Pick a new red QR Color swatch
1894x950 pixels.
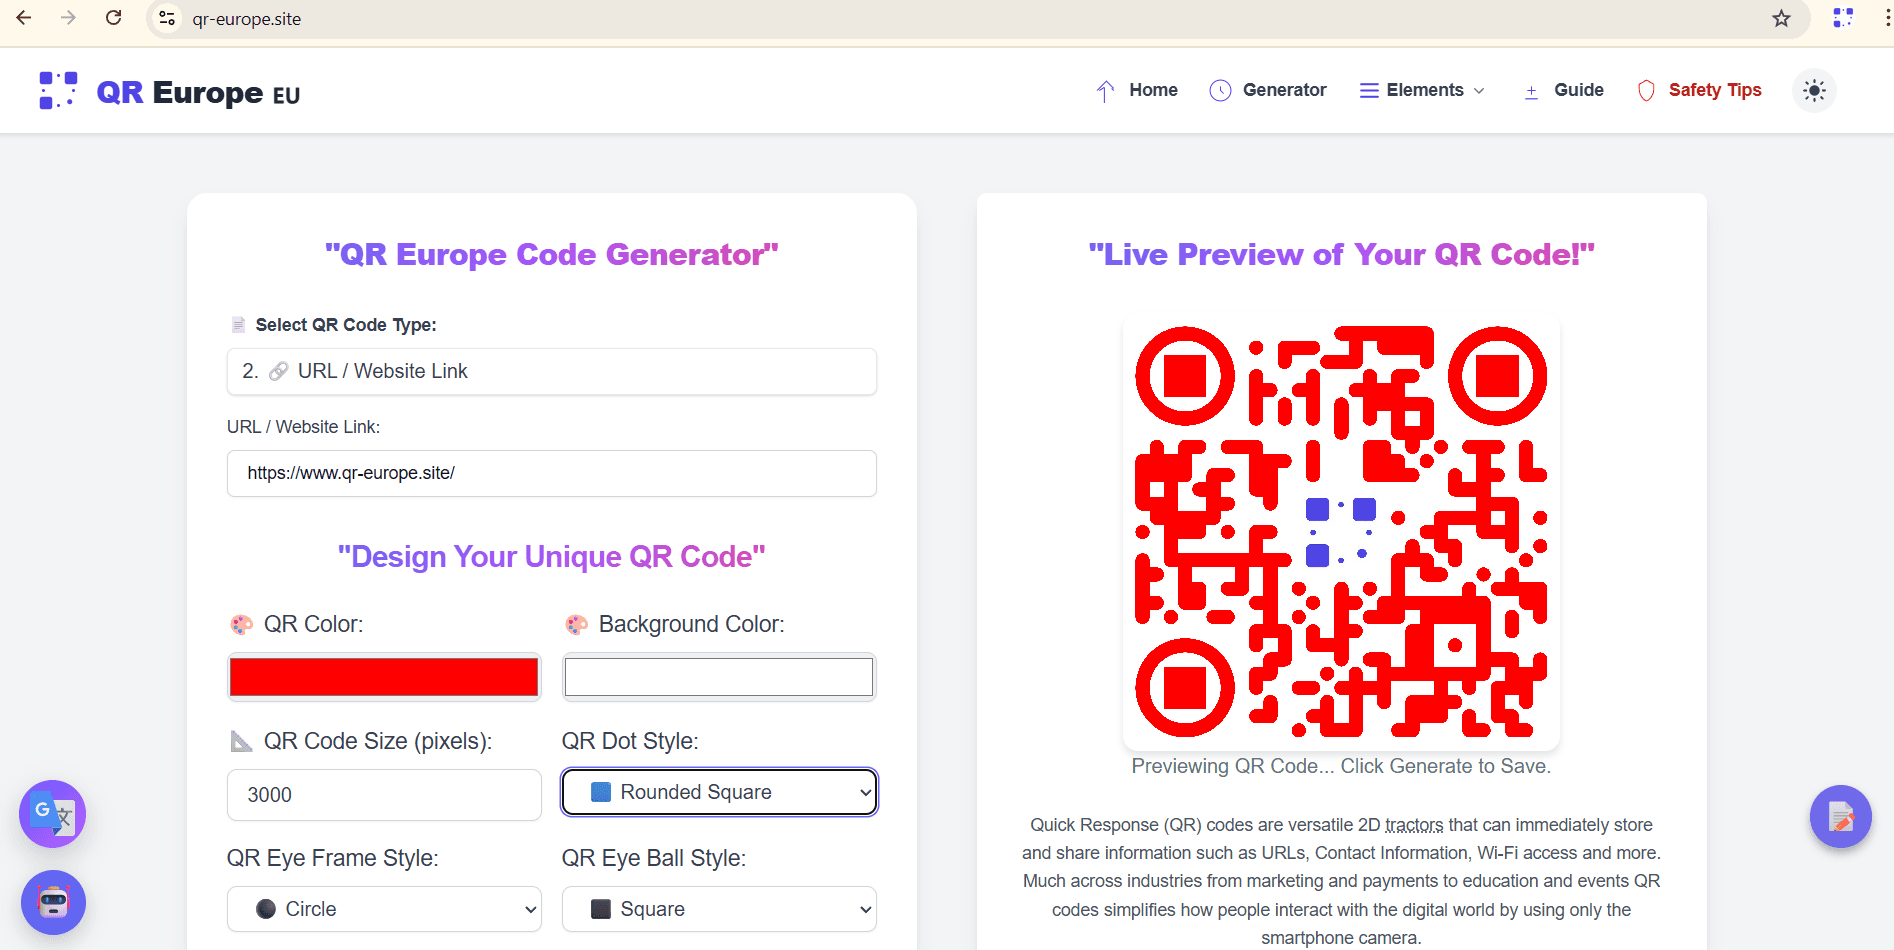[384, 677]
